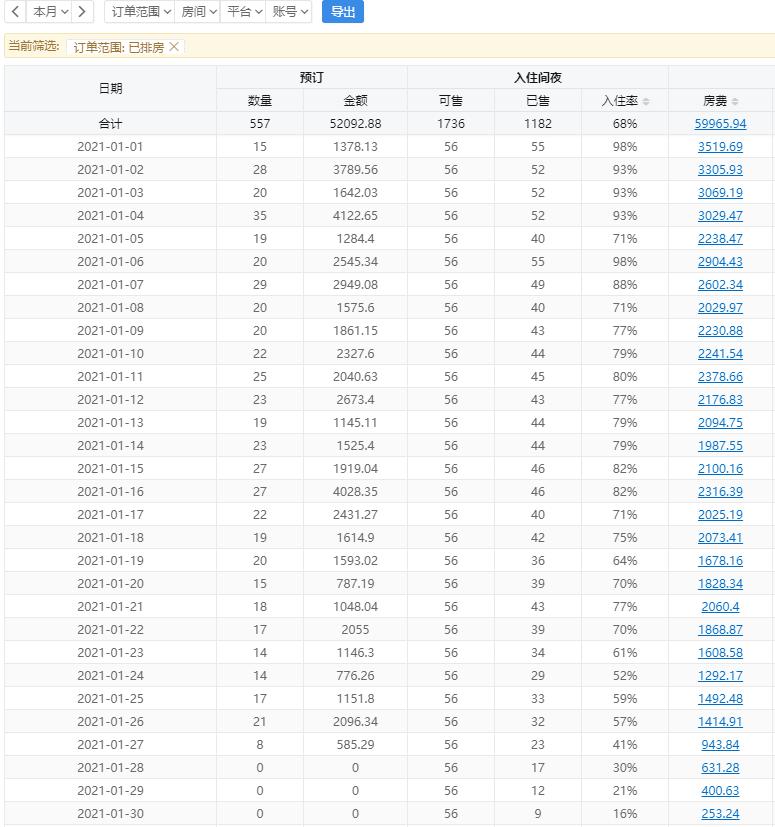Open room fee link 400.63
The width and height of the screenshot is (775, 827).
click(720, 791)
